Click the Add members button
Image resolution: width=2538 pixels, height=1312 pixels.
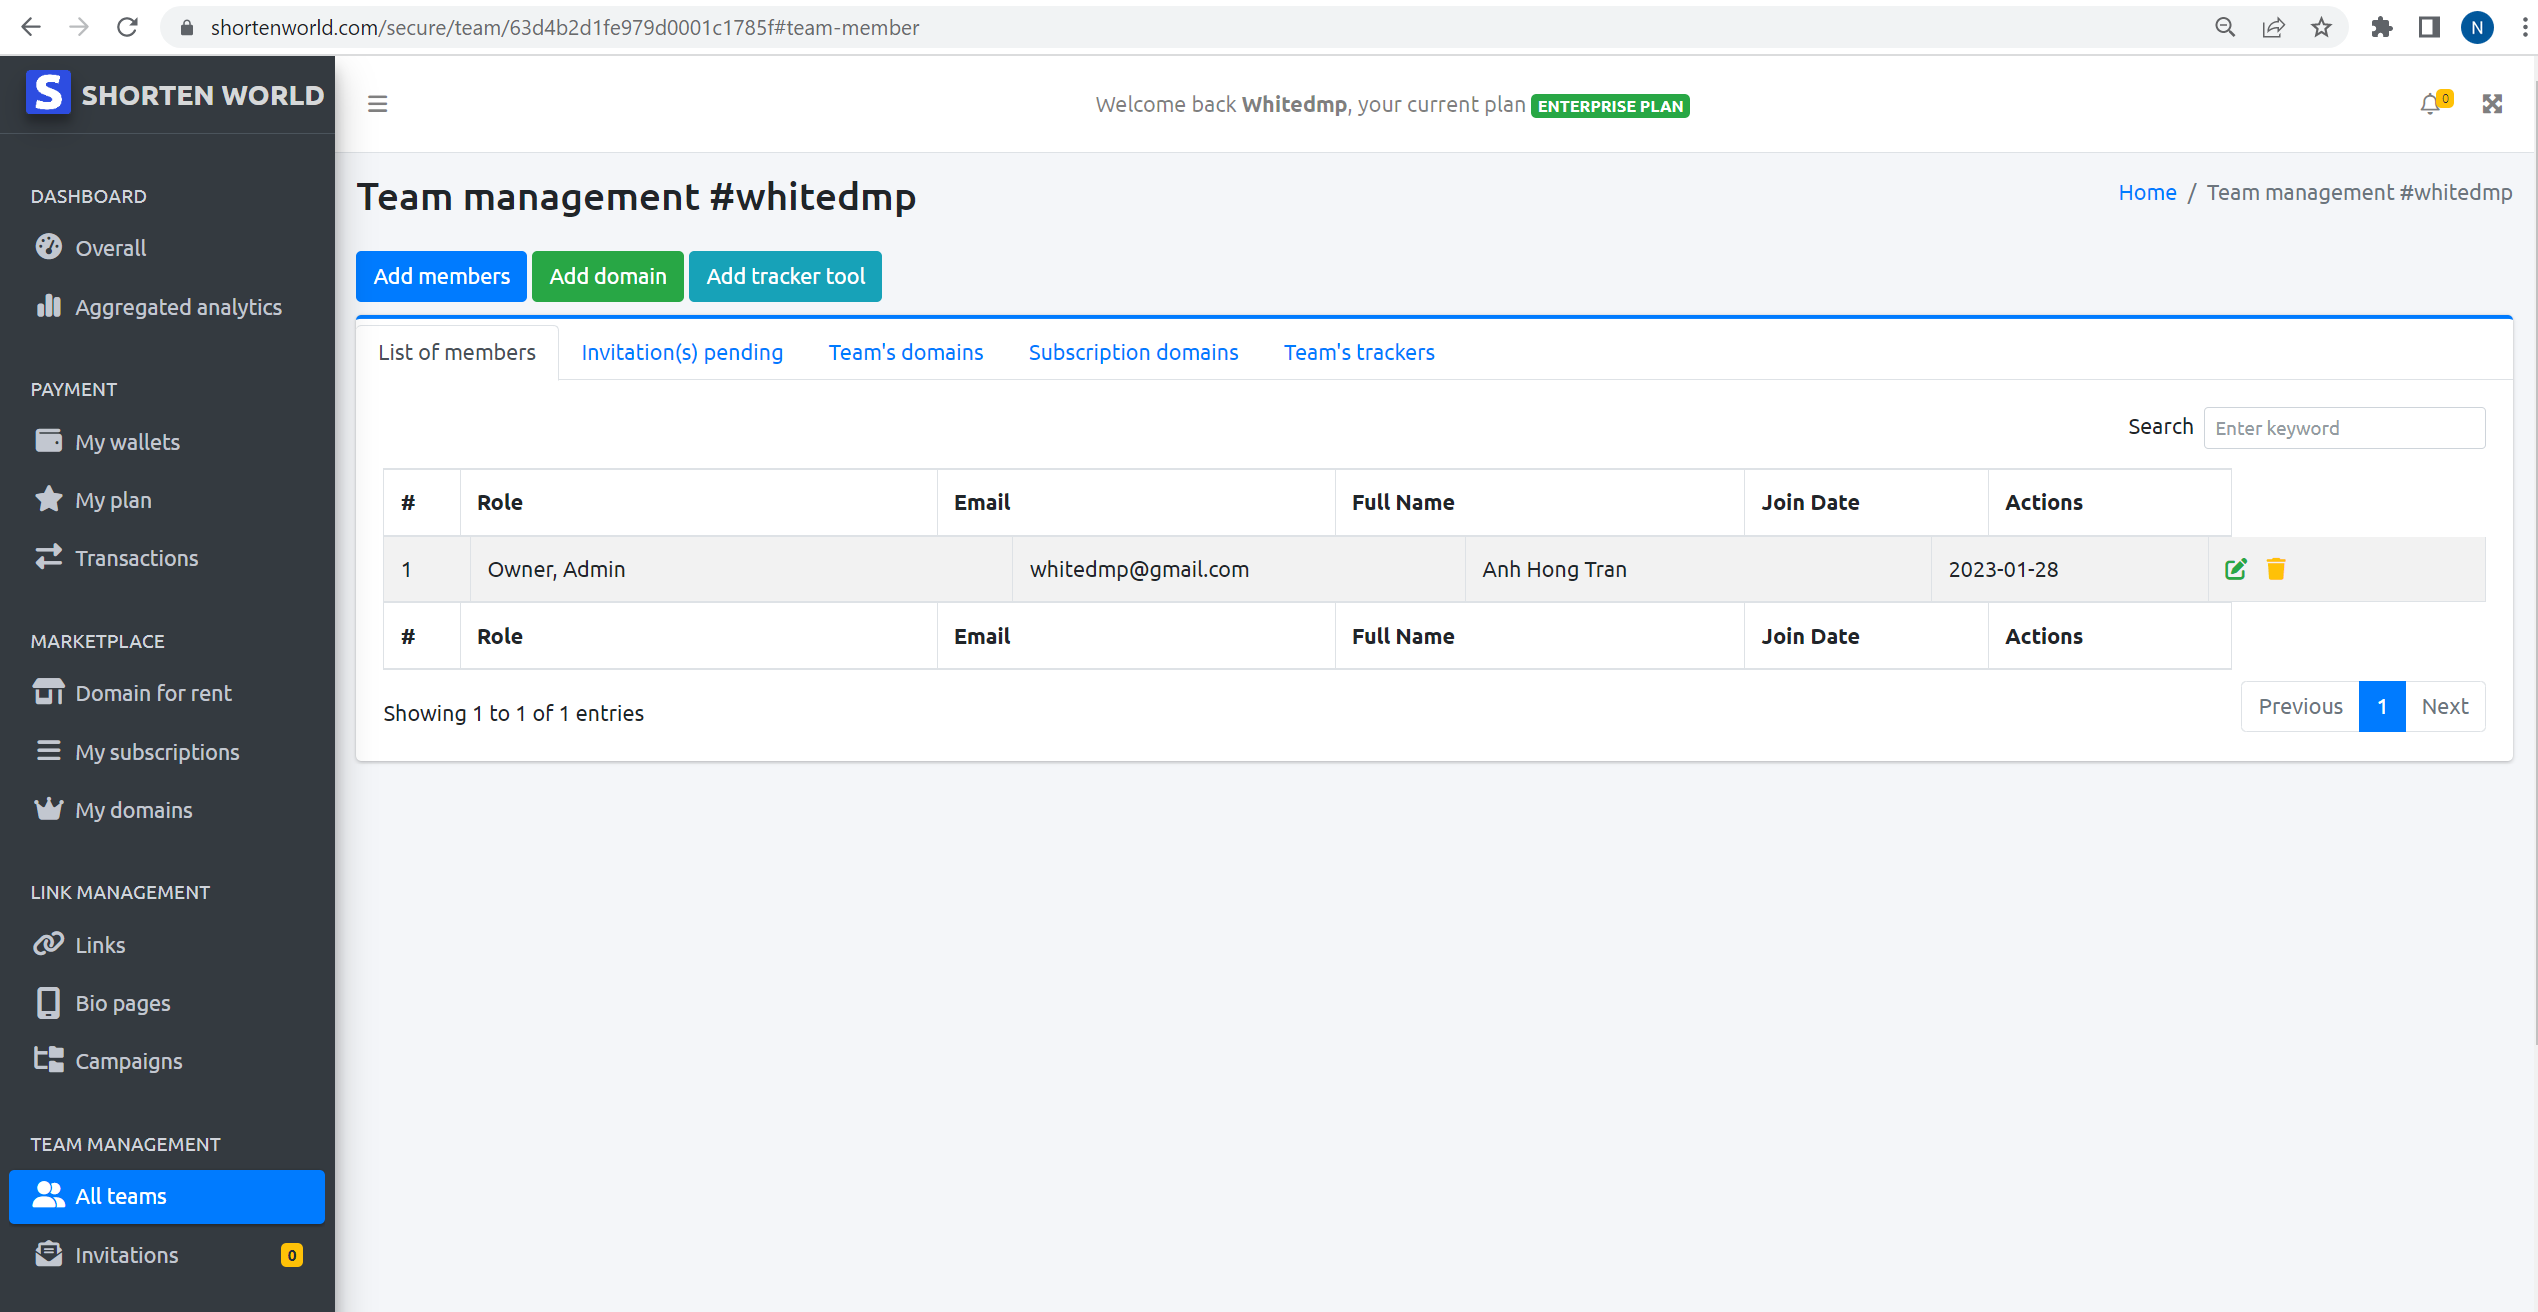tap(442, 276)
